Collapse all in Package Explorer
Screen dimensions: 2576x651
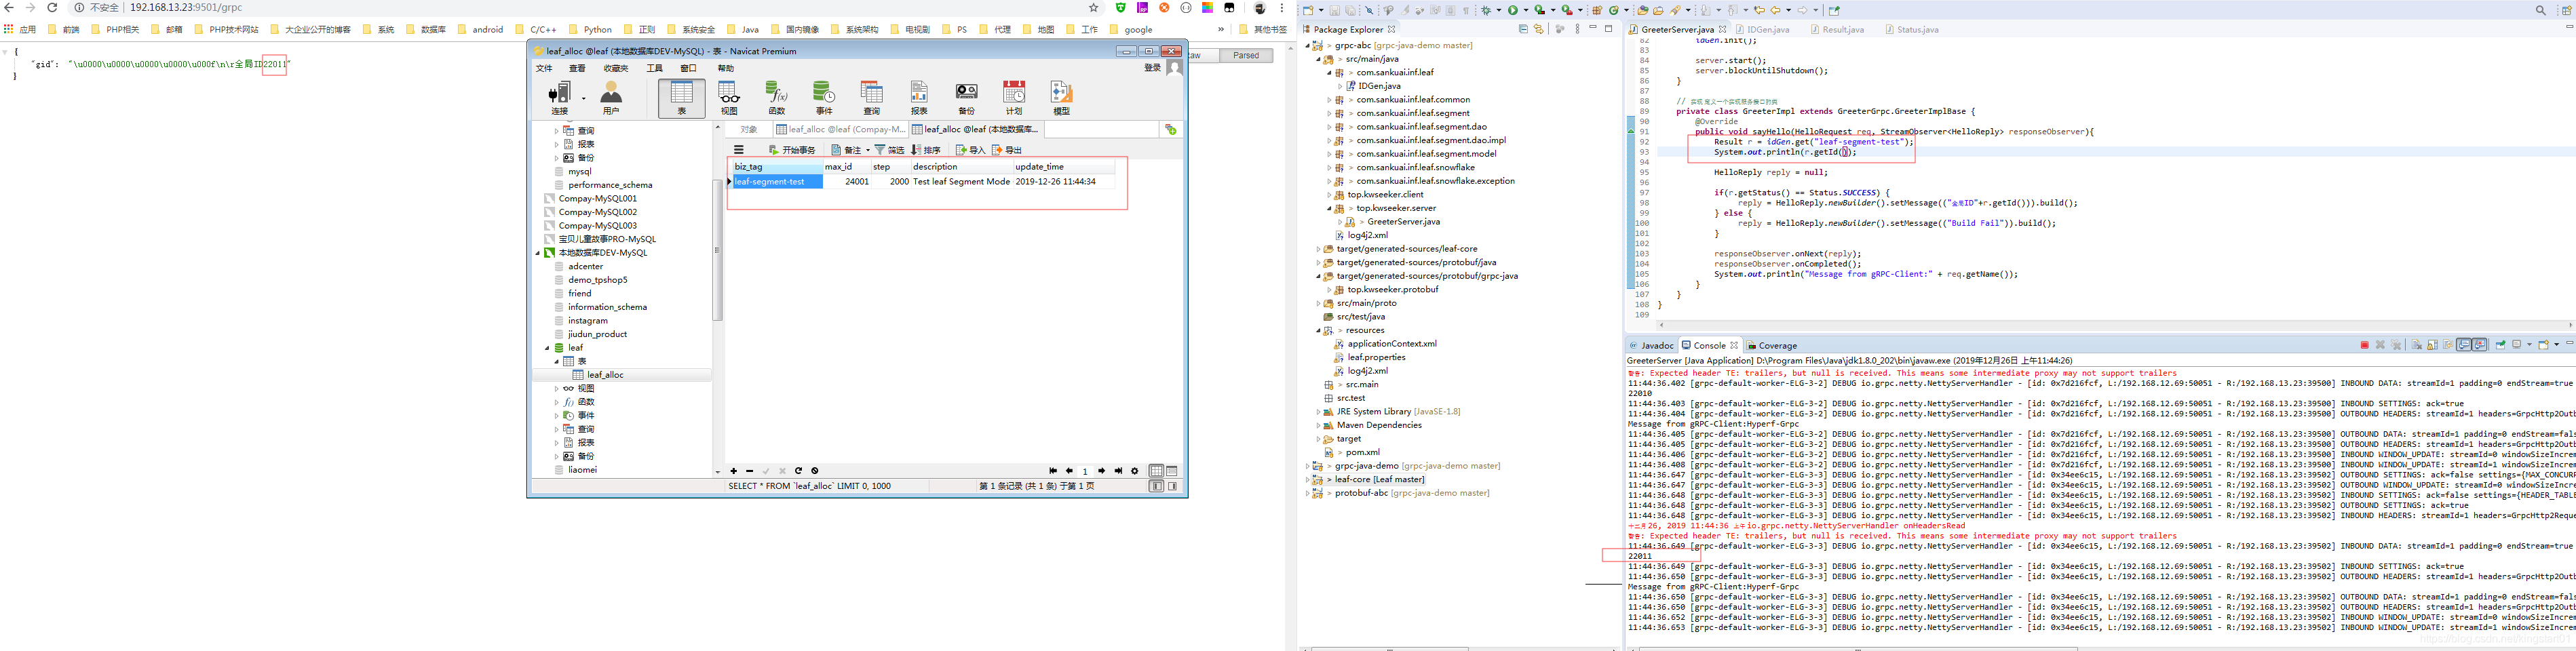(x=1523, y=29)
